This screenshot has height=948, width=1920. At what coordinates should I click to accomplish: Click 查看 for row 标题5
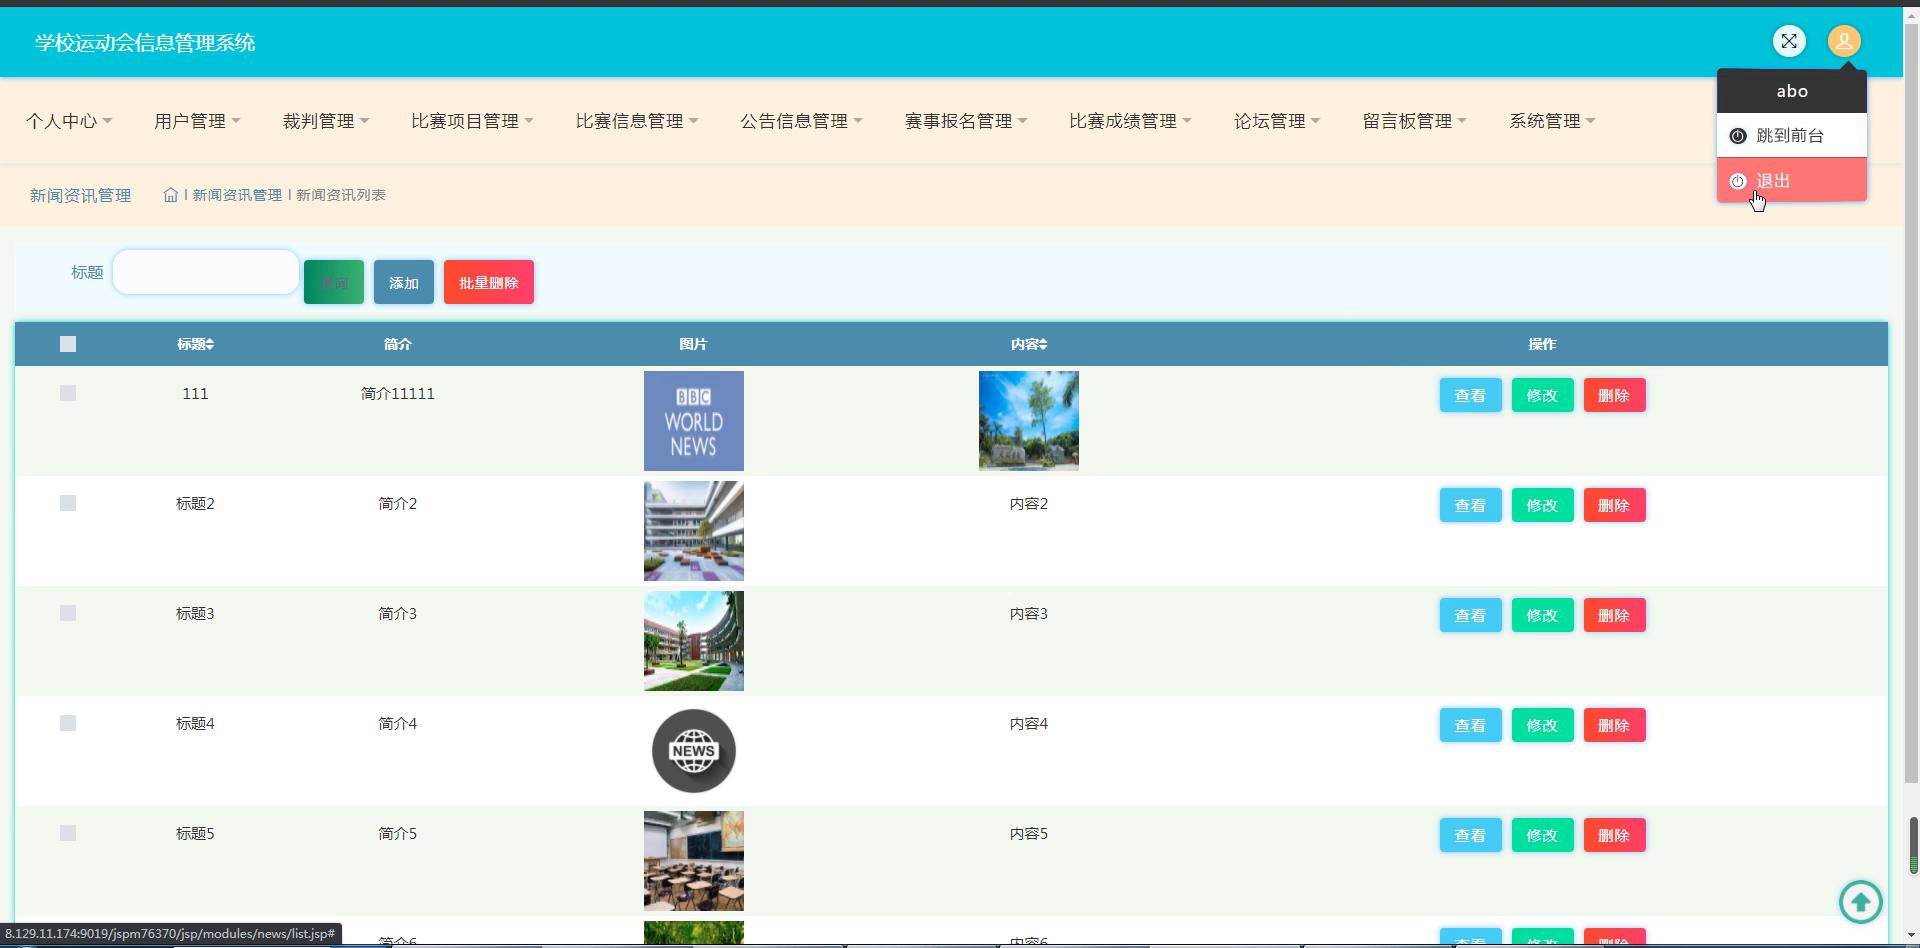1470,835
